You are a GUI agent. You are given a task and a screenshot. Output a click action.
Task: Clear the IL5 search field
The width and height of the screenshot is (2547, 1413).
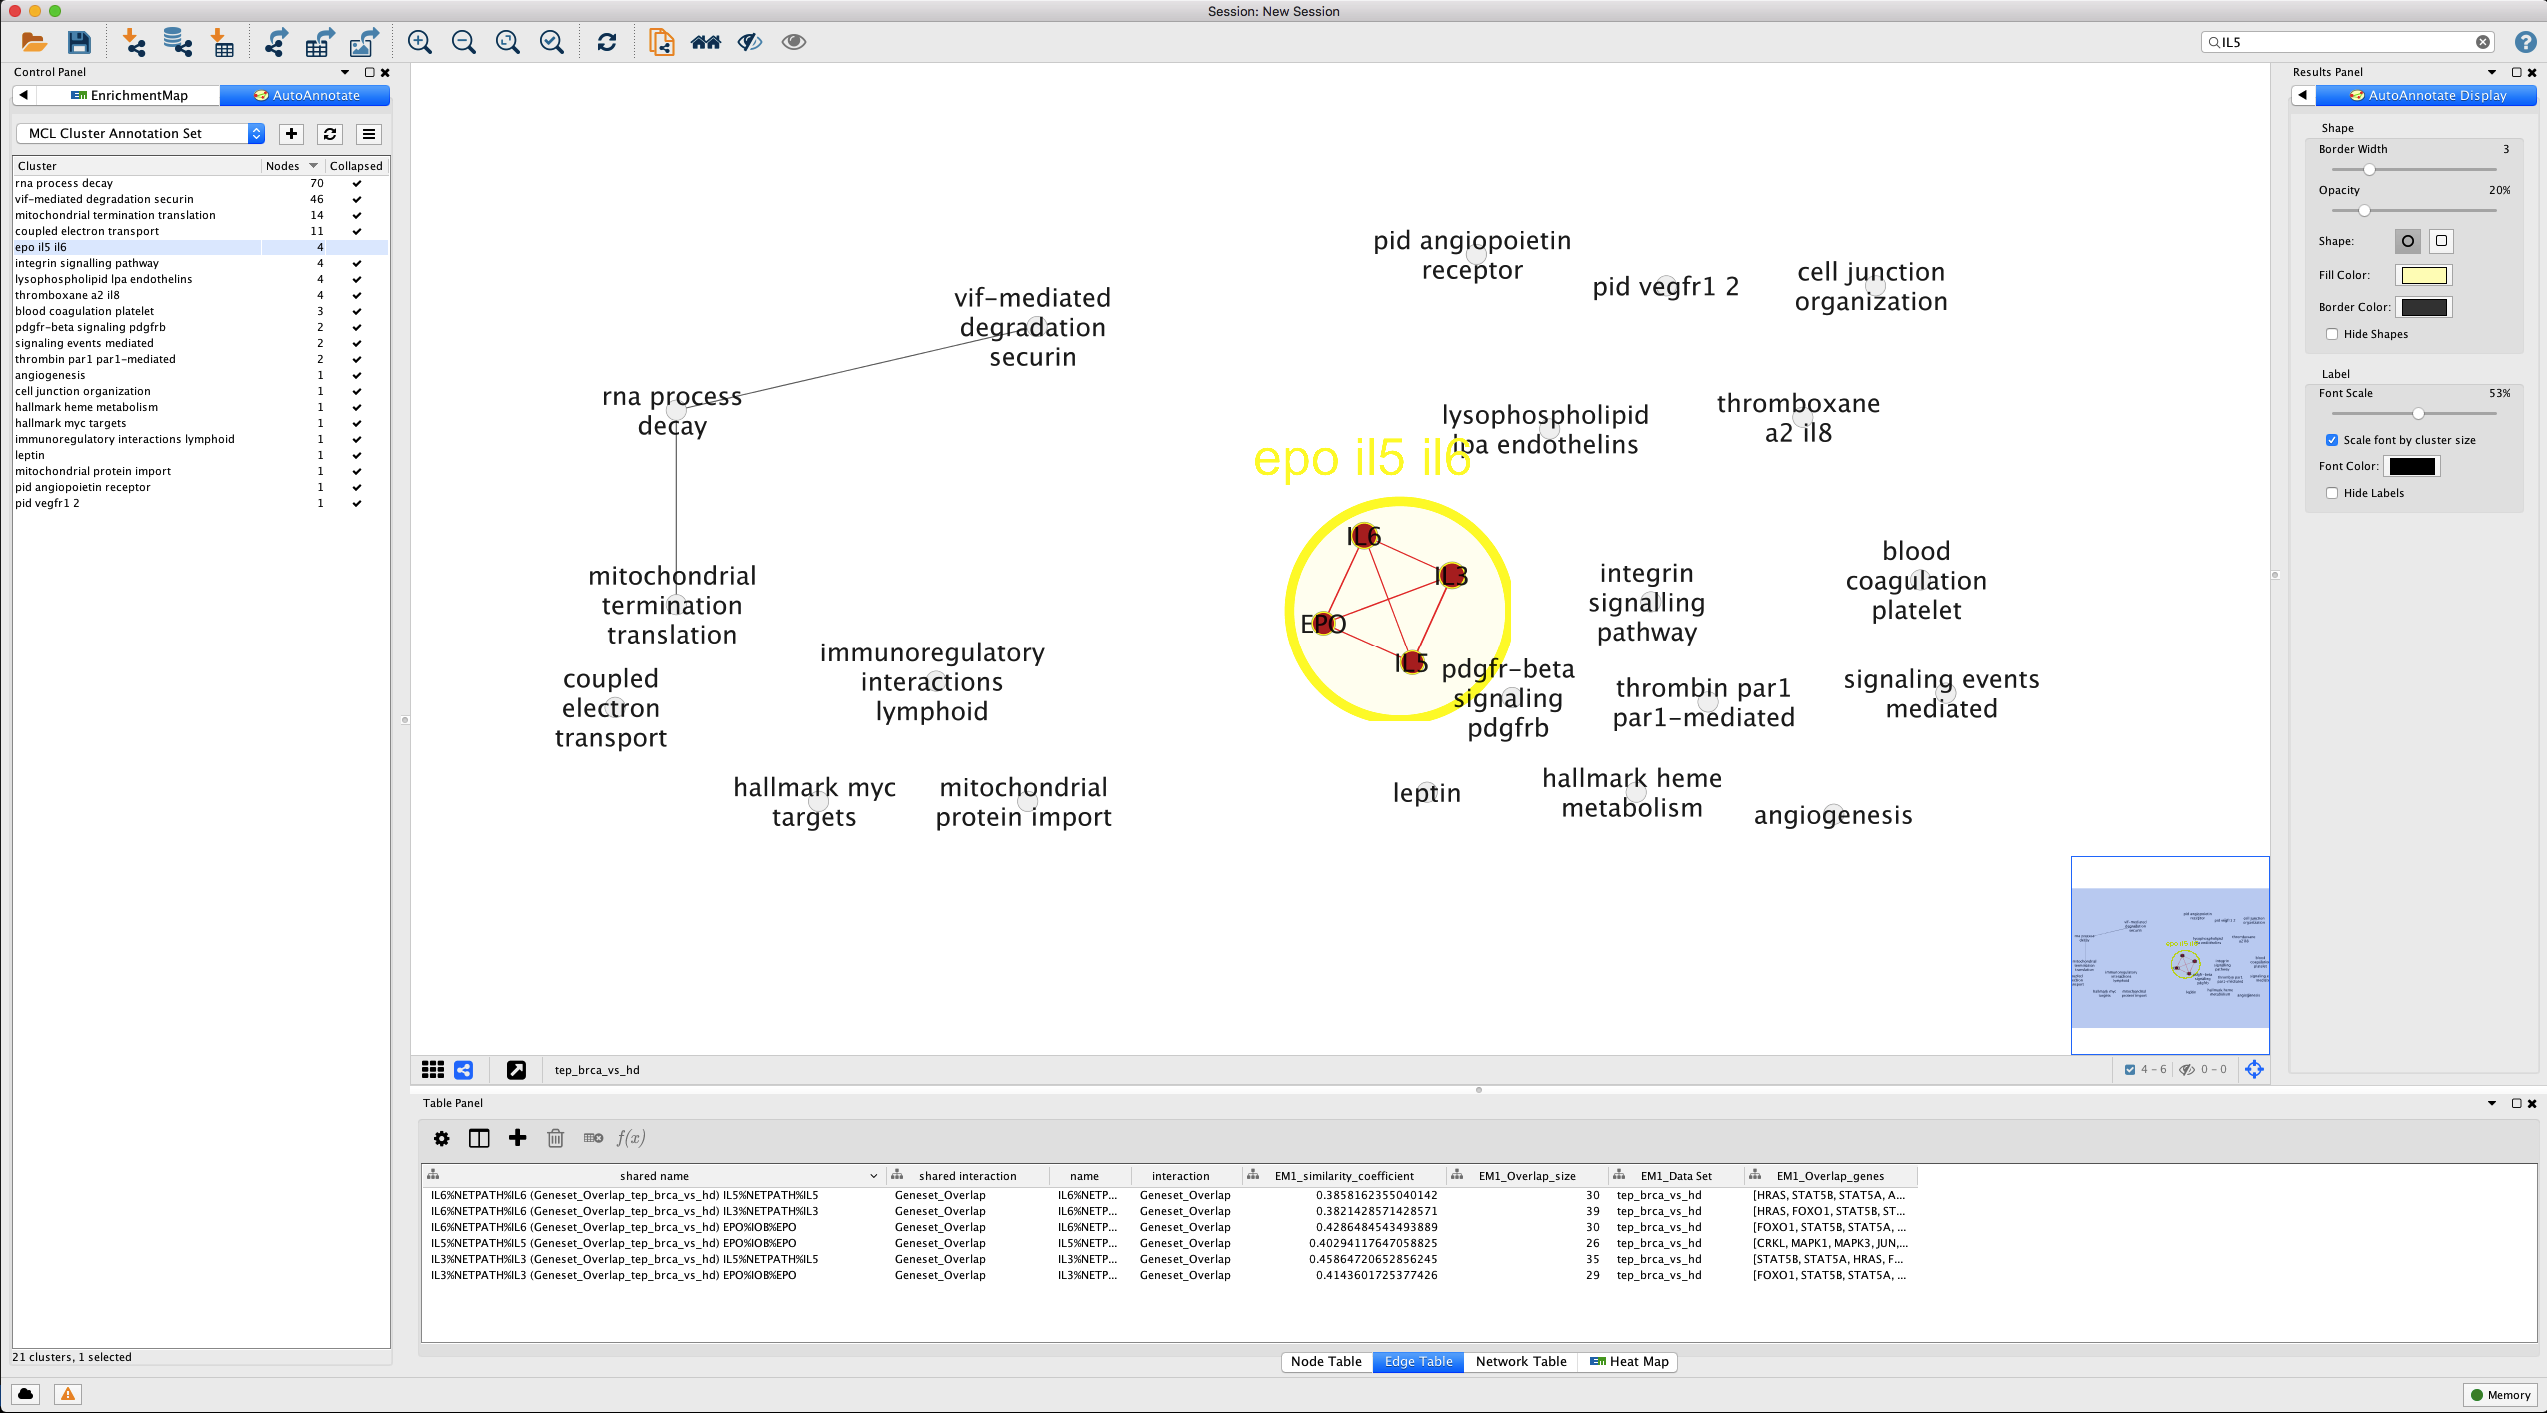pyautogui.click(x=2483, y=42)
